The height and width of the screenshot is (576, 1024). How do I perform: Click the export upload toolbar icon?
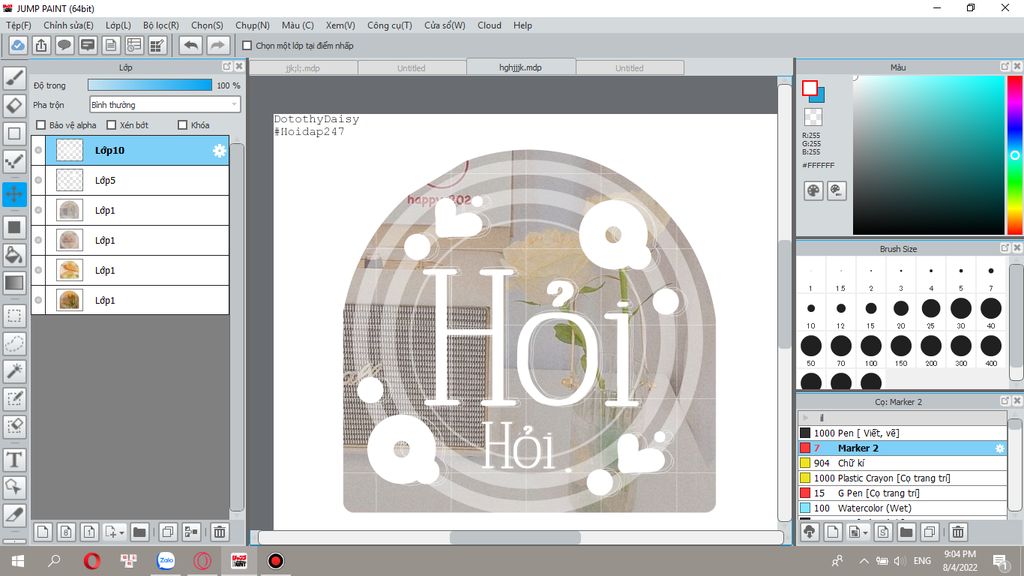pyautogui.click(x=41, y=46)
